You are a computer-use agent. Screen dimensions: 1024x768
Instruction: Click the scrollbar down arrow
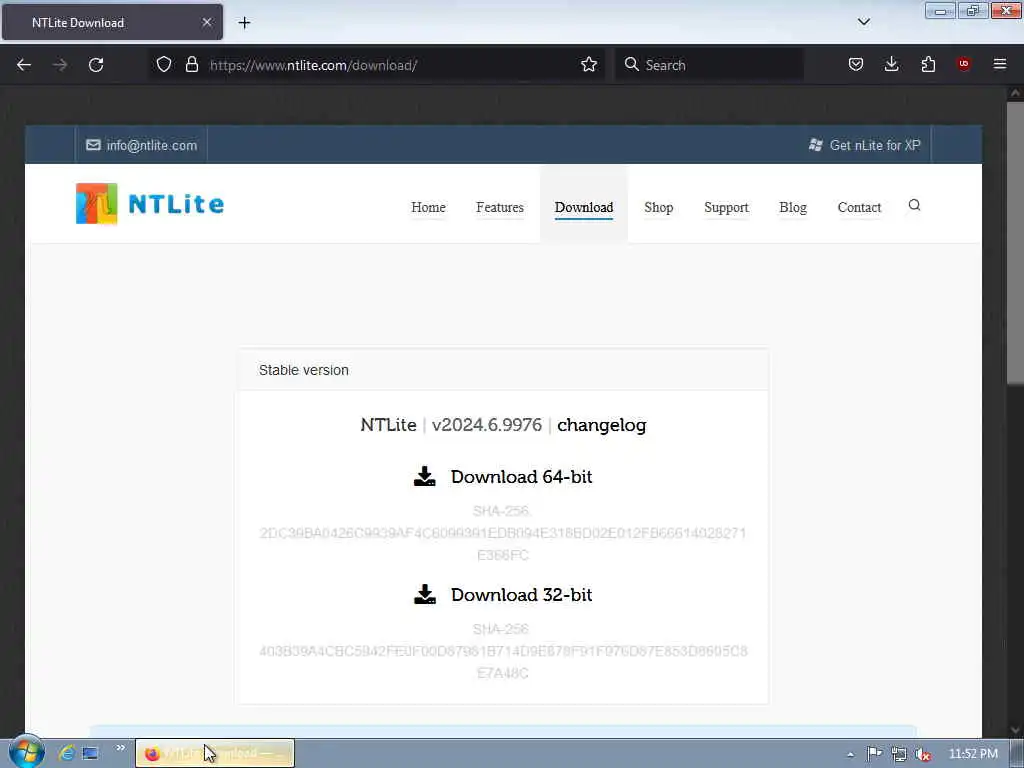click(x=1015, y=729)
